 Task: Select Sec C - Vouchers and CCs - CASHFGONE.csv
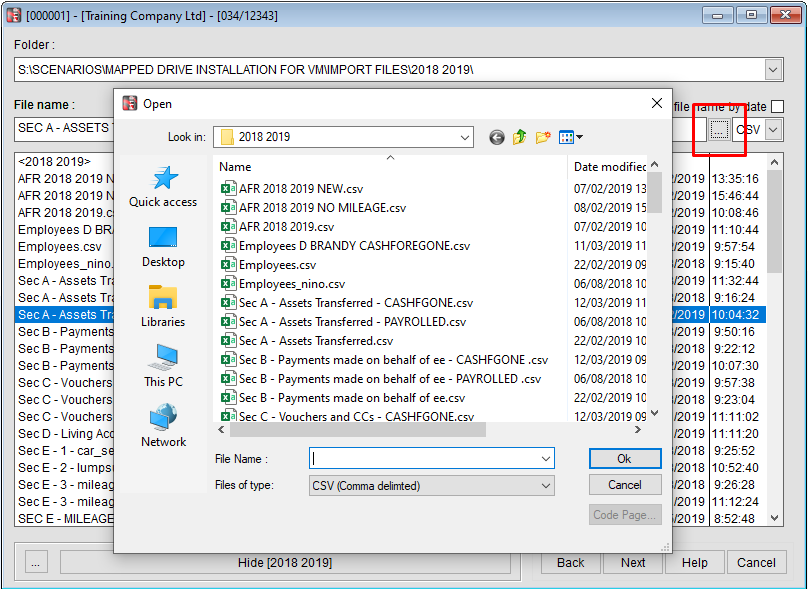coord(347,416)
